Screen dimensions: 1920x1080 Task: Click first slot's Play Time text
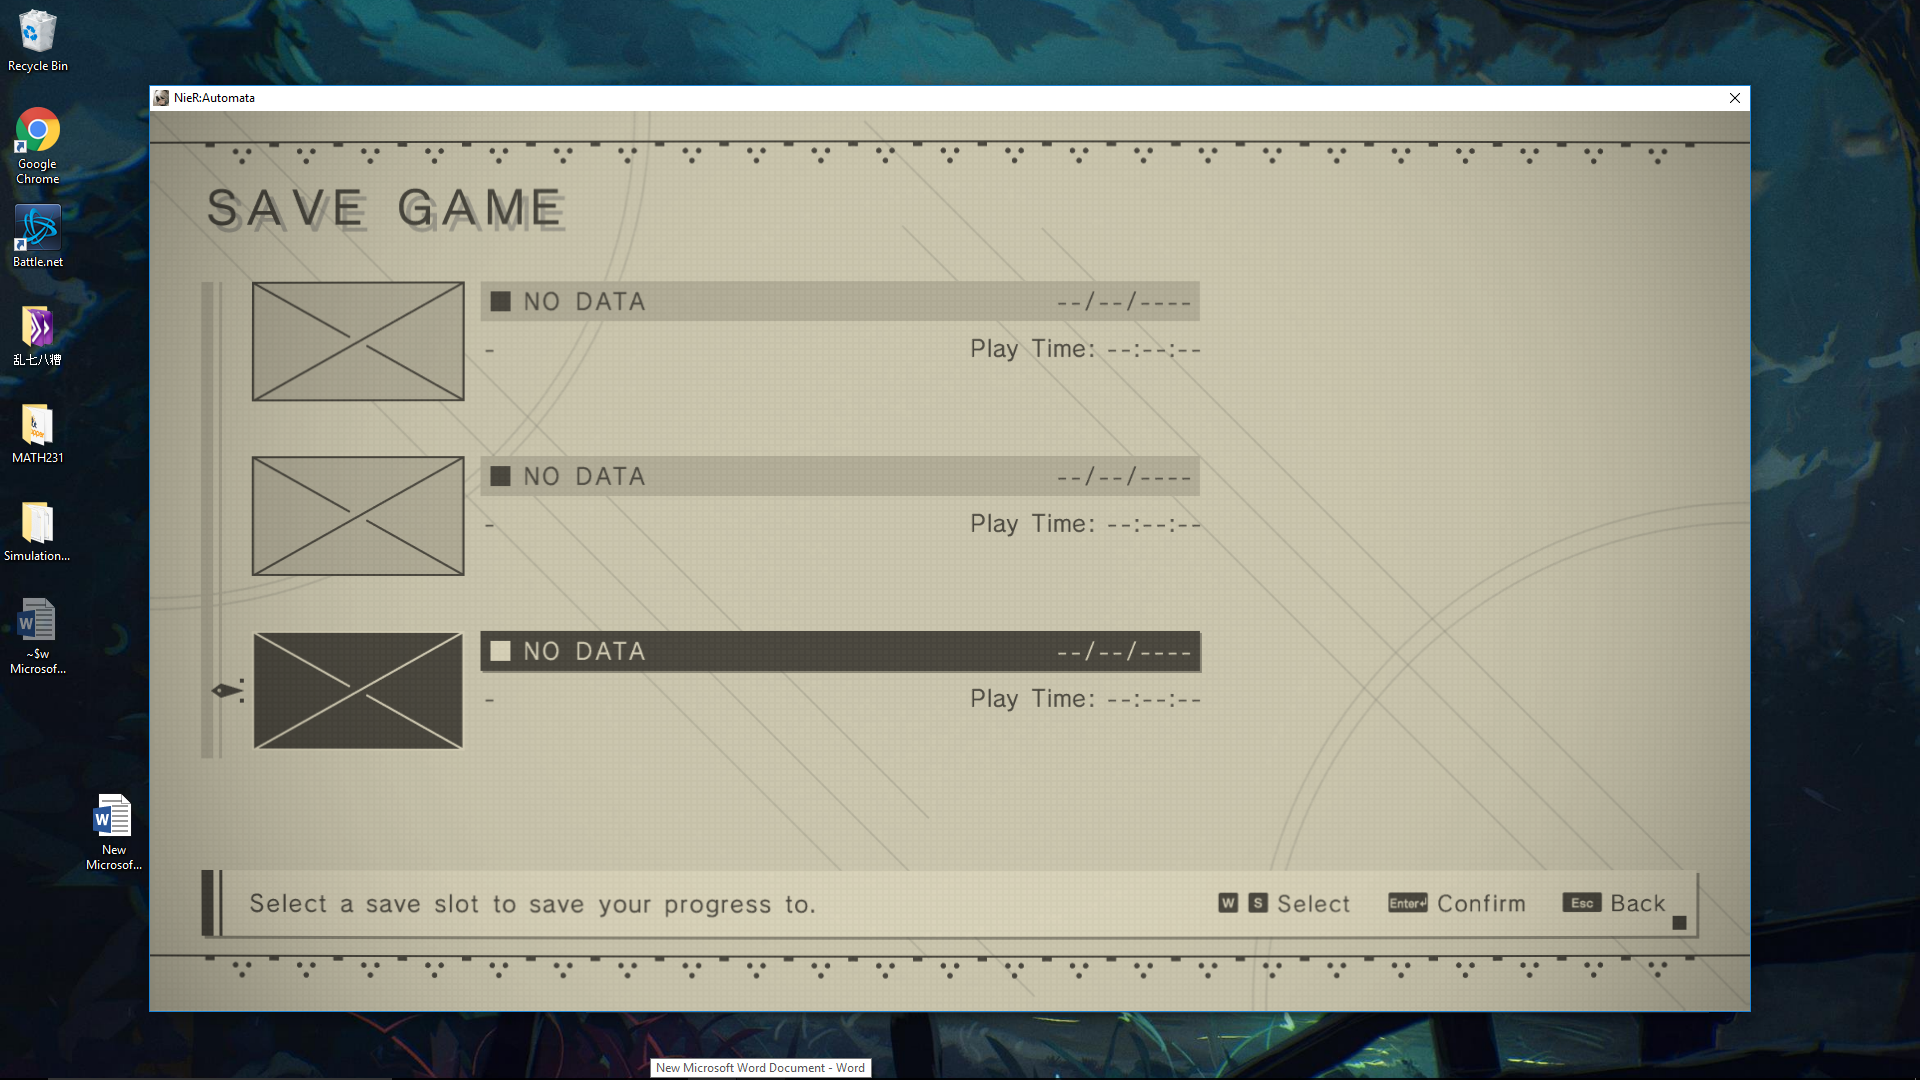(1085, 349)
